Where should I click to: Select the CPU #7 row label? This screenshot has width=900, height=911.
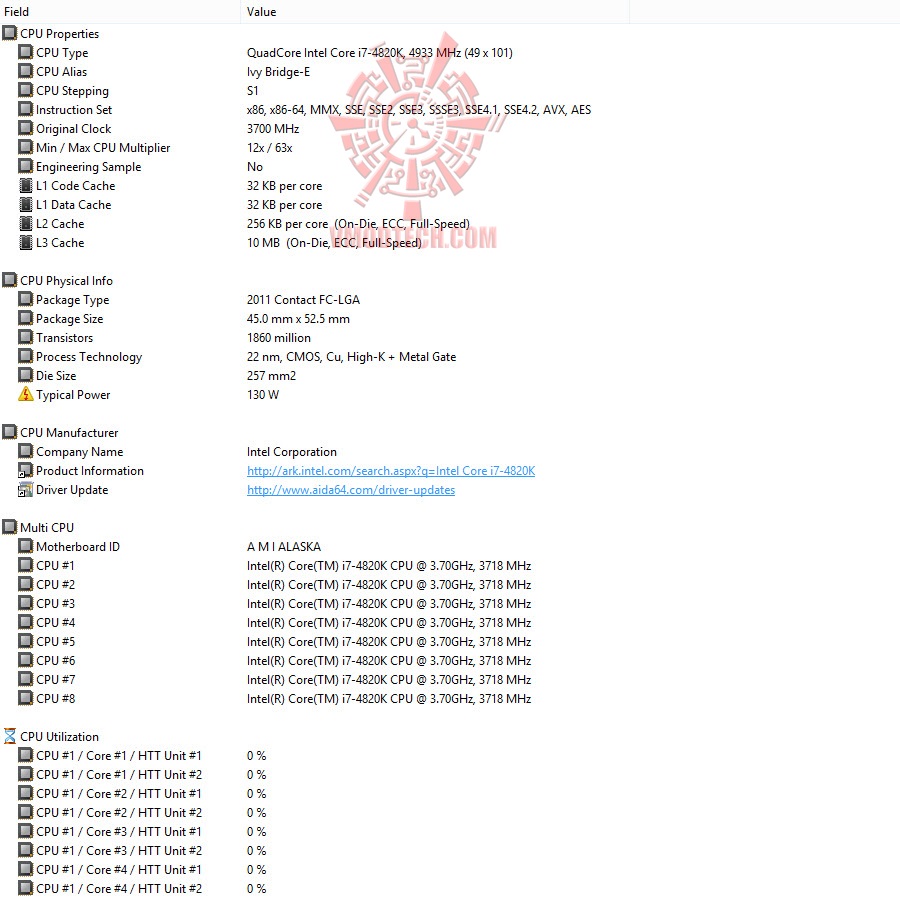tap(56, 679)
